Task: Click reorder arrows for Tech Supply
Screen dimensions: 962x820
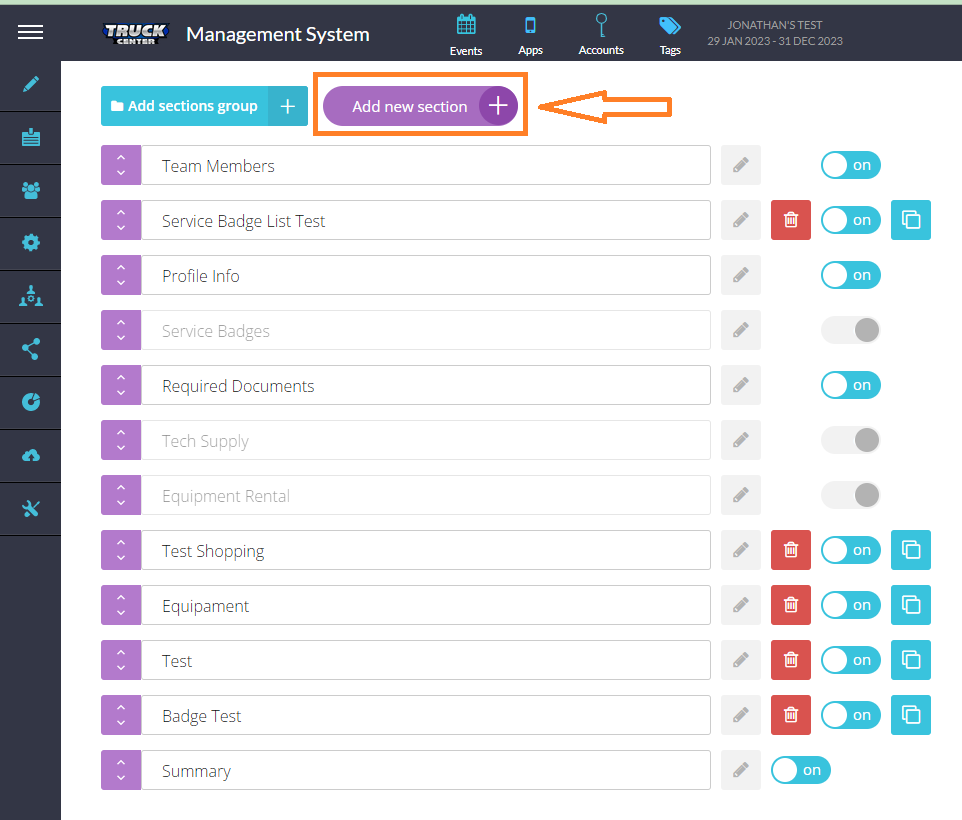Action: [121, 440]
